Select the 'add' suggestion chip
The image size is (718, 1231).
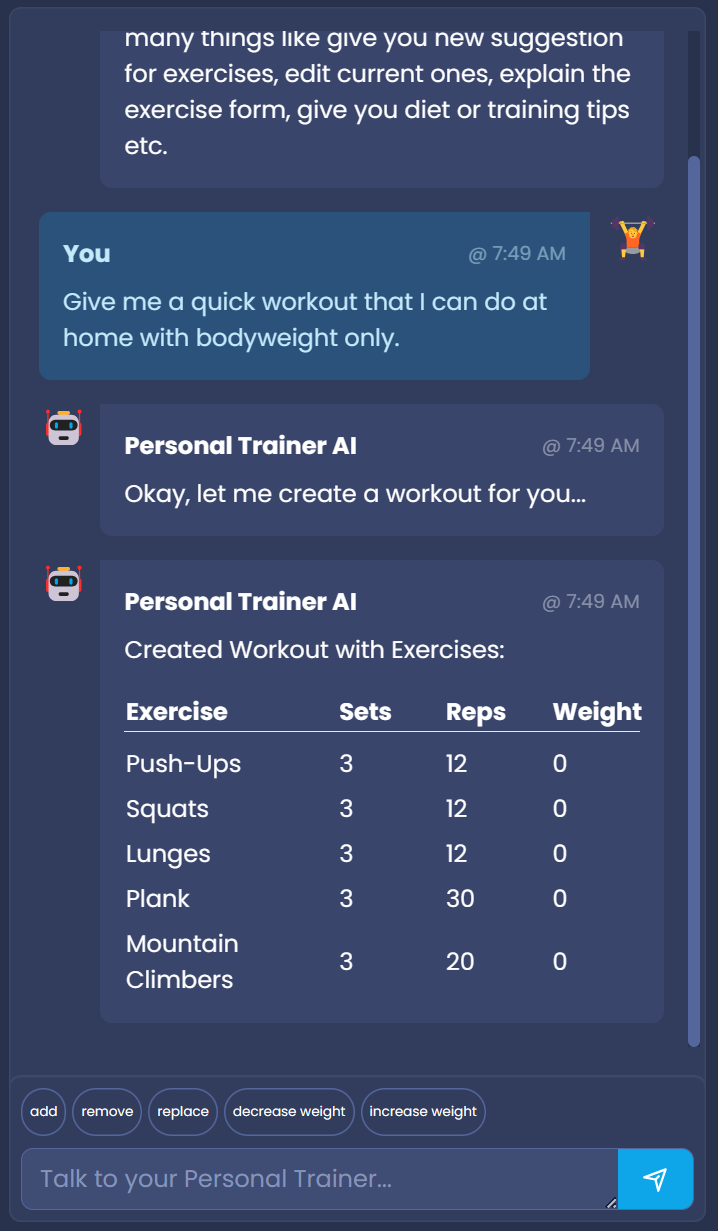[44, 1112]
